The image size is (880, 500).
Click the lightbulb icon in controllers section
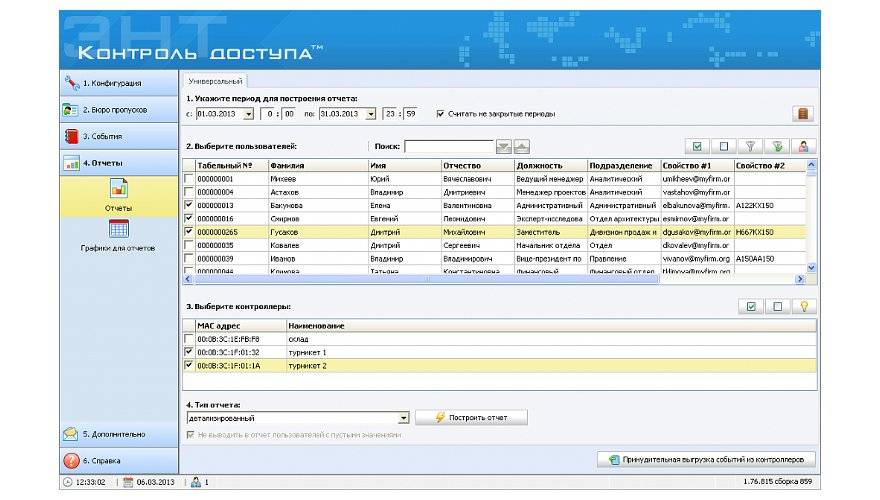point(803,307)
